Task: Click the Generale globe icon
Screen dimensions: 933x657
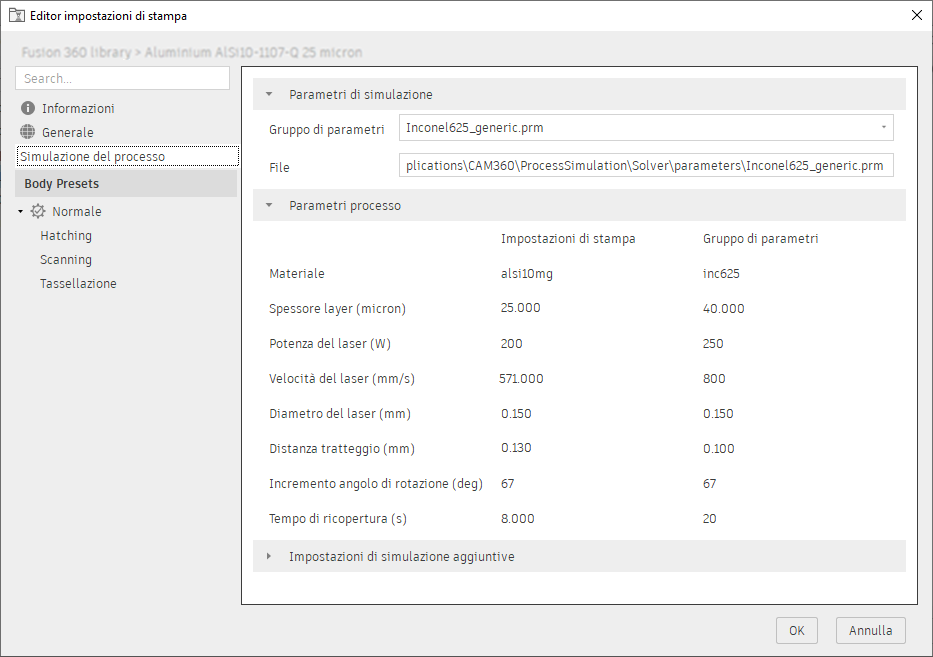Action: (x=27, y=132)
